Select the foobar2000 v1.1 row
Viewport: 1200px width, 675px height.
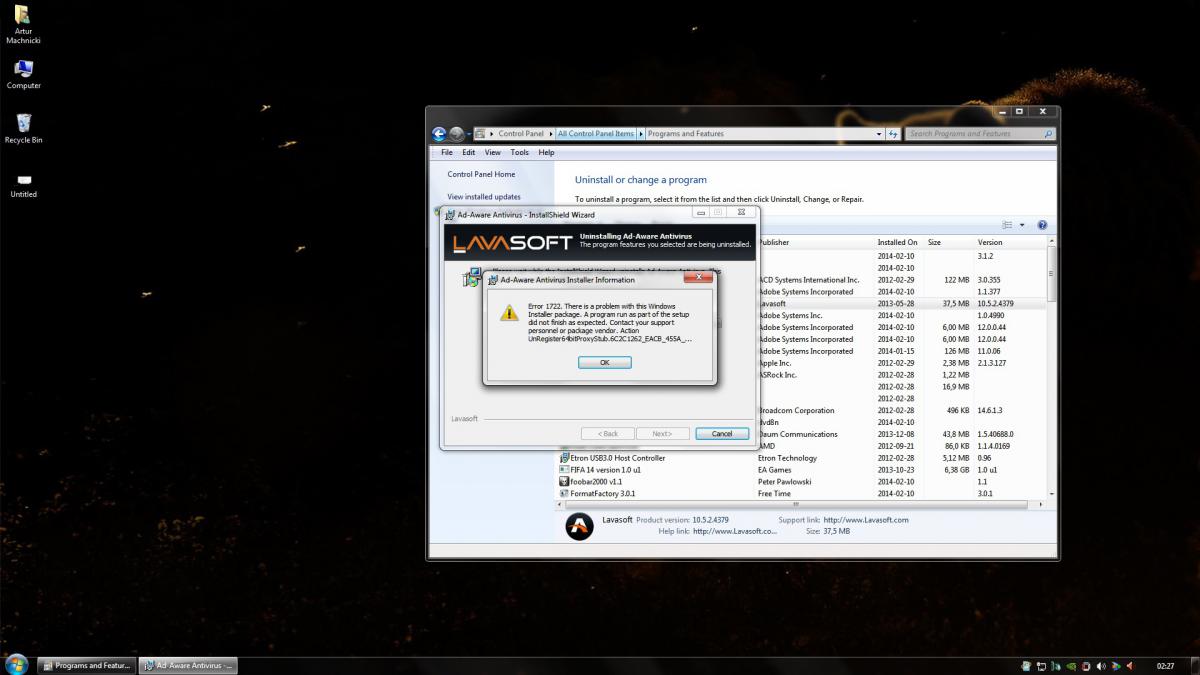point(801,482)
